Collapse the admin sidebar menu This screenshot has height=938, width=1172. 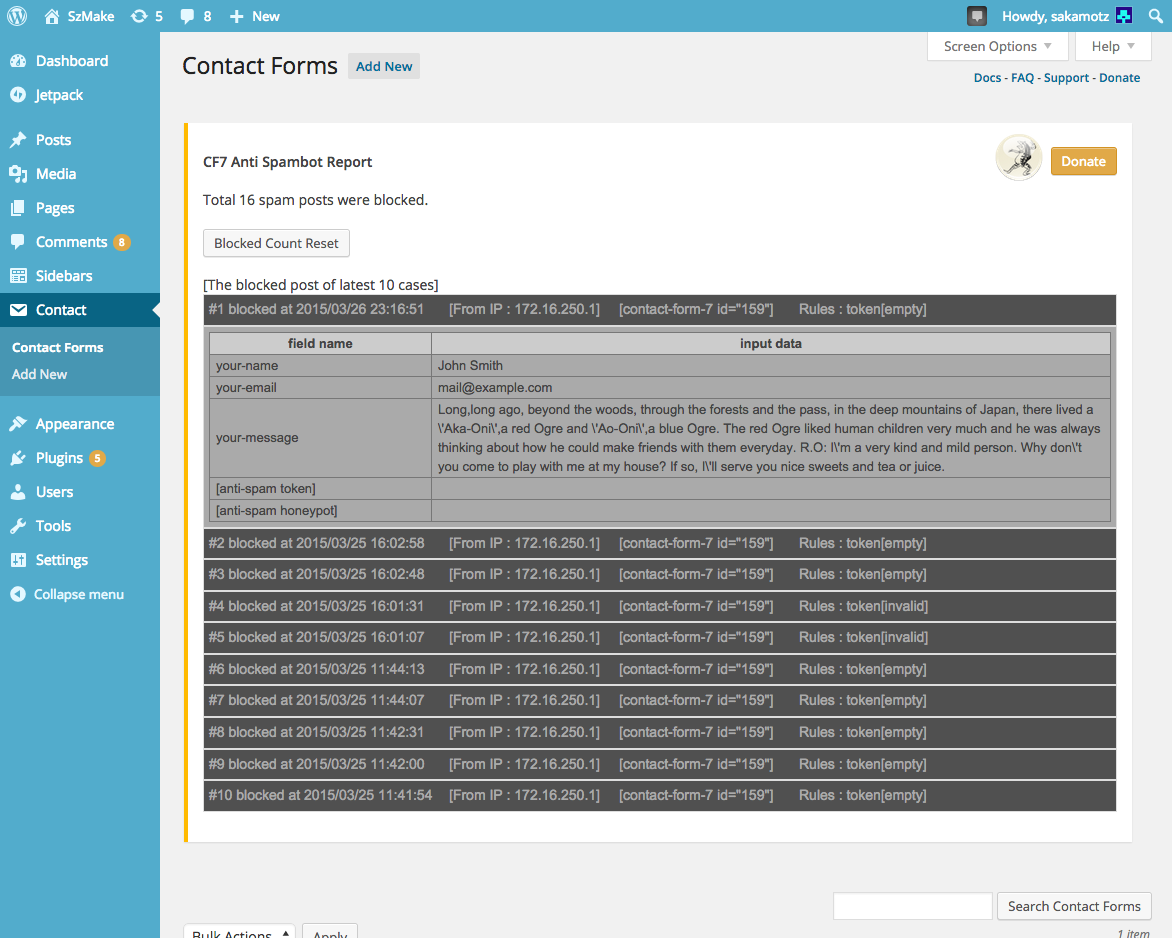pyautogui.click(x=78, y=594)
